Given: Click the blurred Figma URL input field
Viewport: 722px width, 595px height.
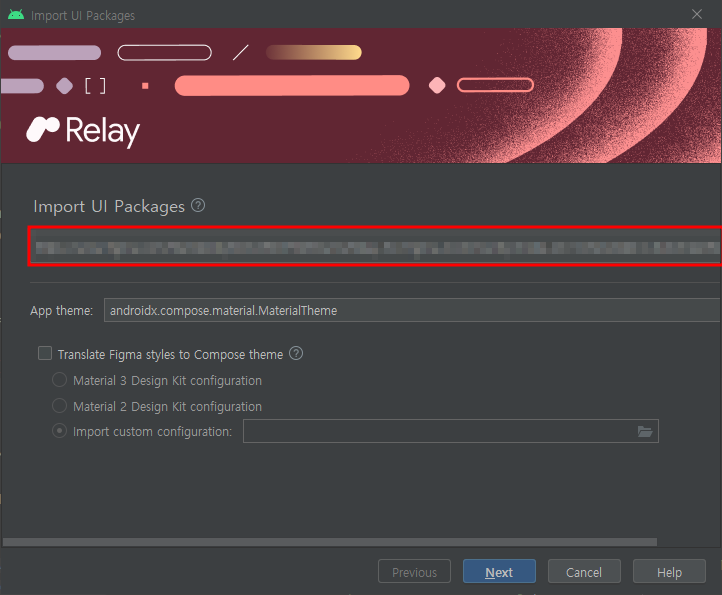Looking at the screenshot, I should point(375,246).
